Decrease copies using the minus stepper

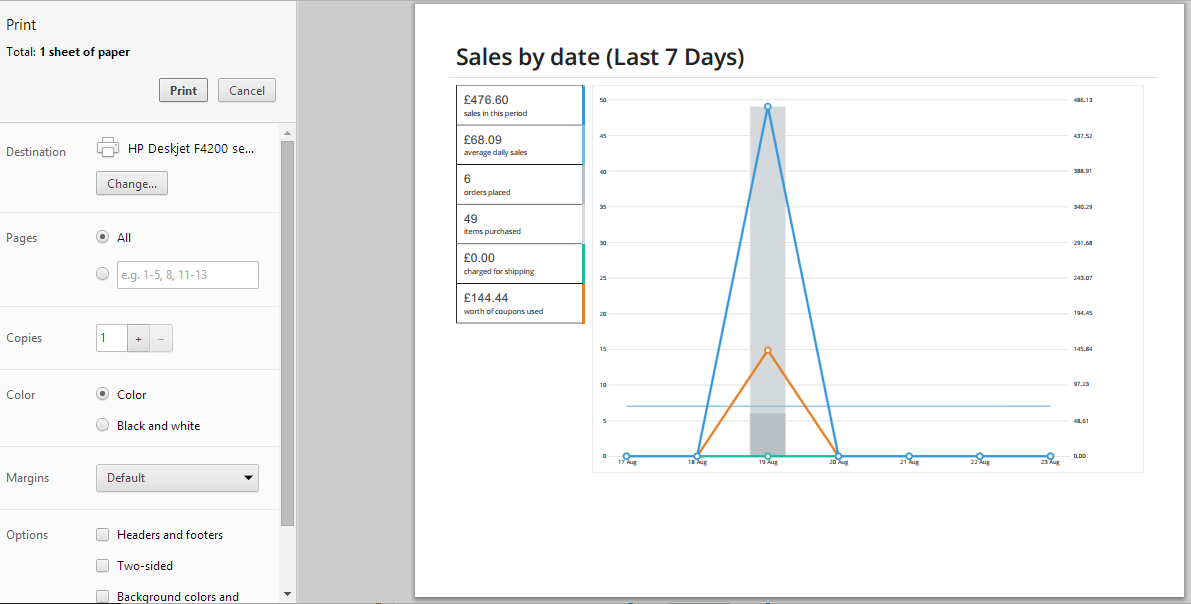[161, 338]
